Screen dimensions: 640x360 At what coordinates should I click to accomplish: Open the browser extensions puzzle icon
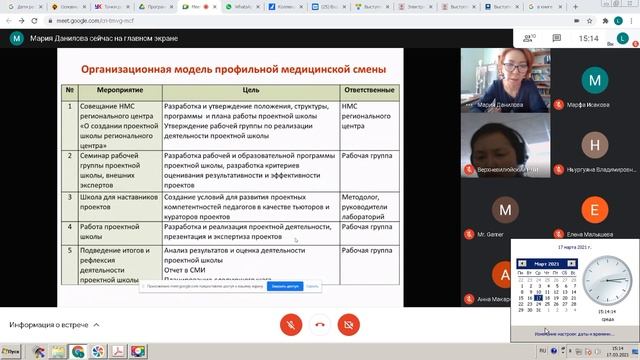[605, 20]
